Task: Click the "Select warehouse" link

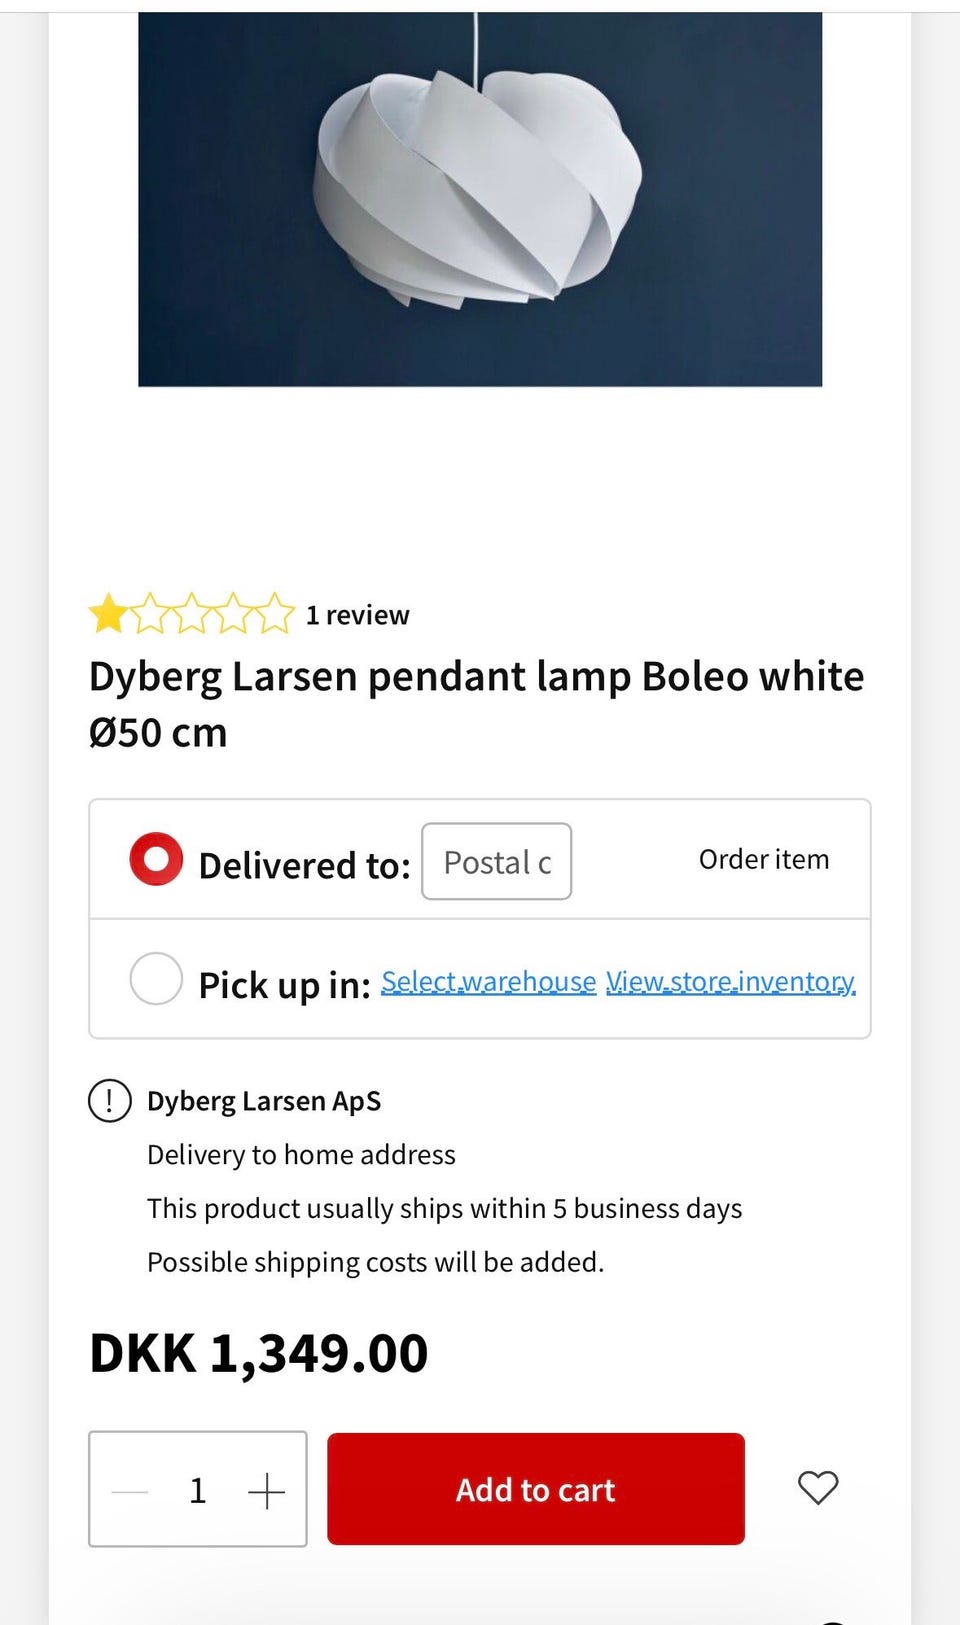Action: click(x=488, y=982)
